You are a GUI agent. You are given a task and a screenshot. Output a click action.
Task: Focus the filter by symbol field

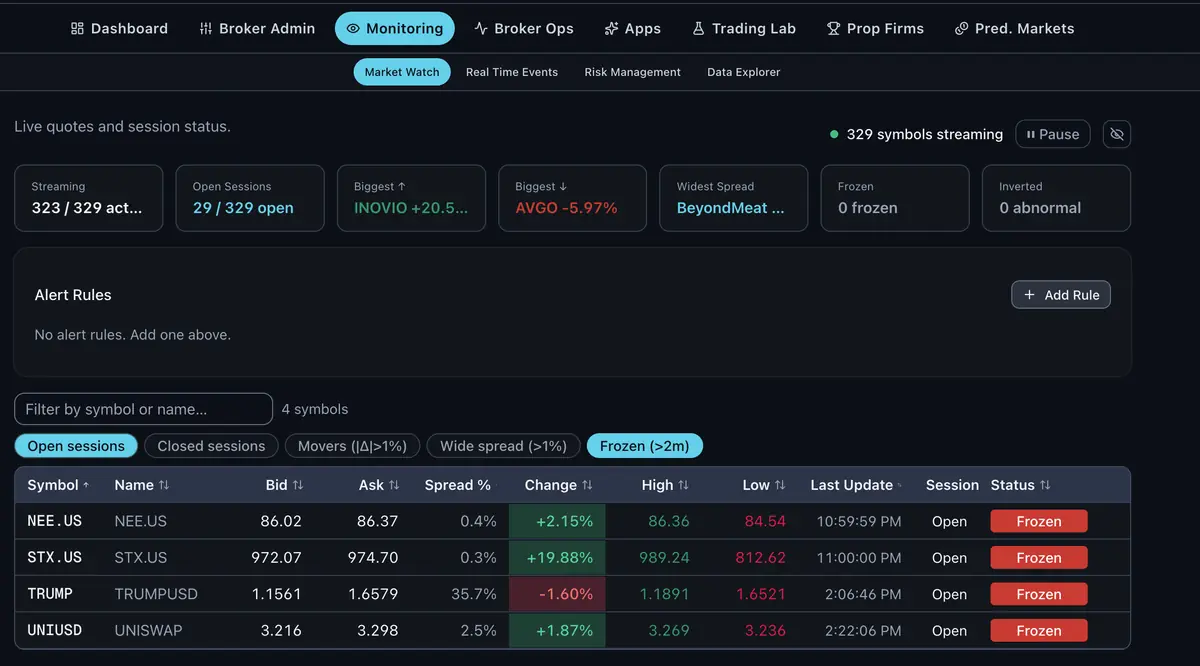click(143, 409)
